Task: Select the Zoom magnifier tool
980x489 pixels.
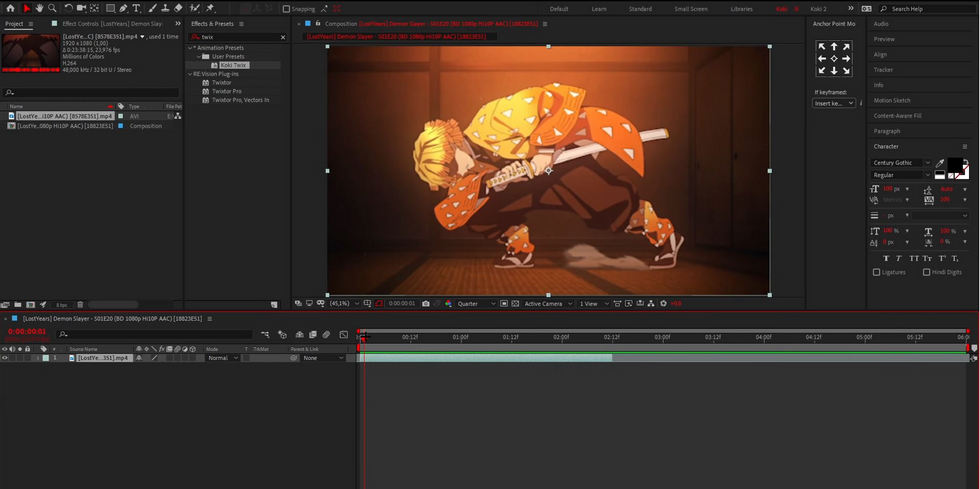Action: pos(52,8)
